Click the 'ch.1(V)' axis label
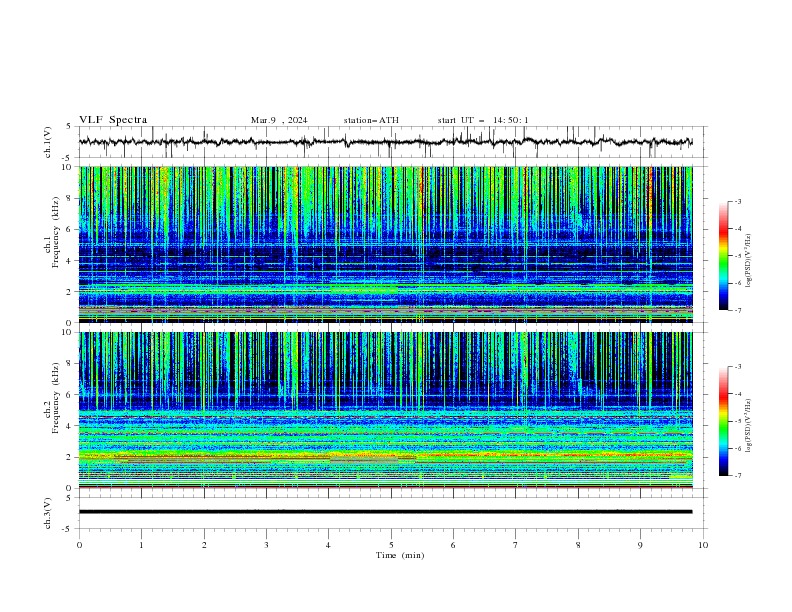Screen dimensions: 792x612 [x=48, y=142]
